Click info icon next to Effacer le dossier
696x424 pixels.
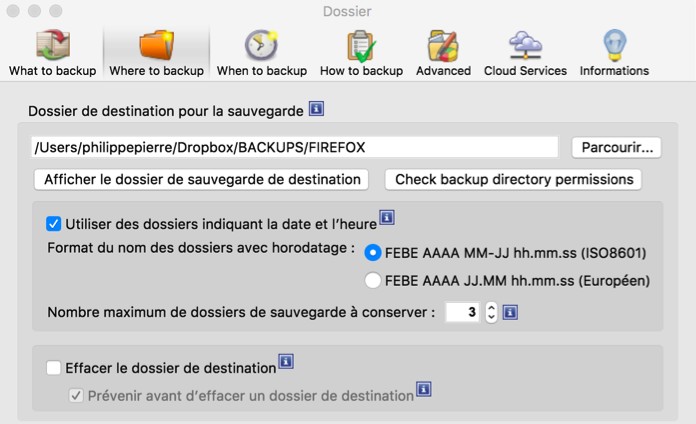pyautogui.click(x=285, y=361)
